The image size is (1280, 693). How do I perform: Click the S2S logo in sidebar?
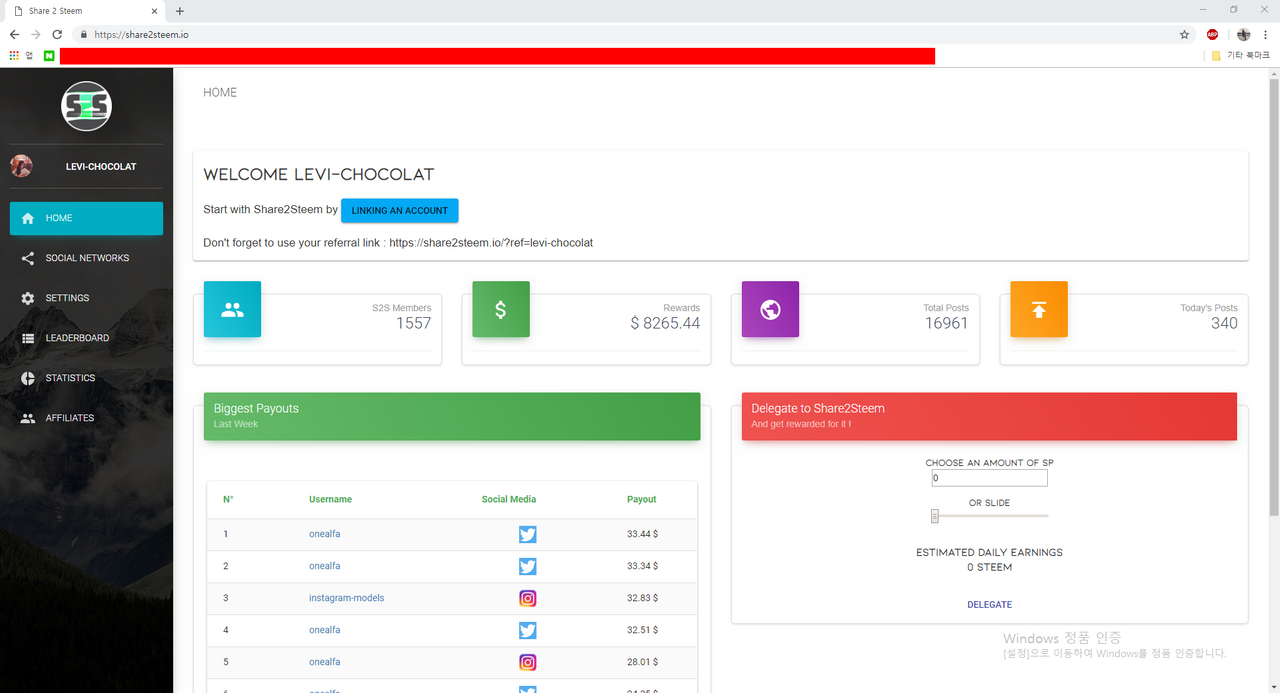click(x=86, y=106)
